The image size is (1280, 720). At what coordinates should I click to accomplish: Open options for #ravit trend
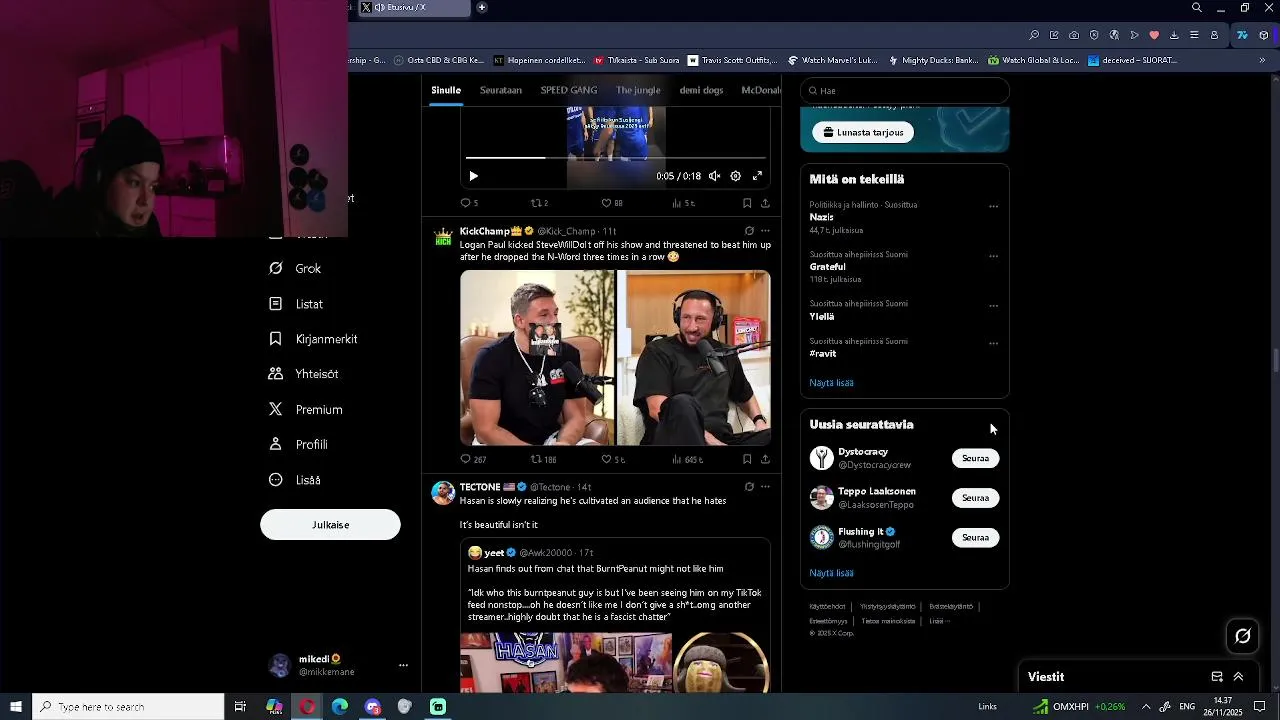pos(993,343)
